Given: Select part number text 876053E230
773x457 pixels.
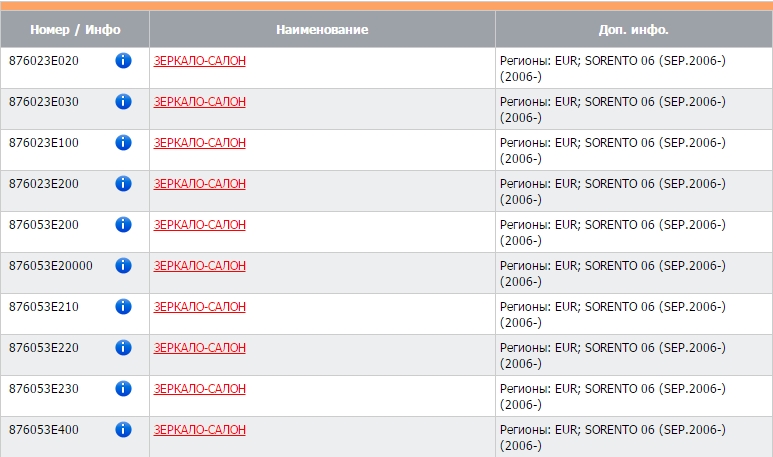Looking at the screenshot, I should pos(44,389).
